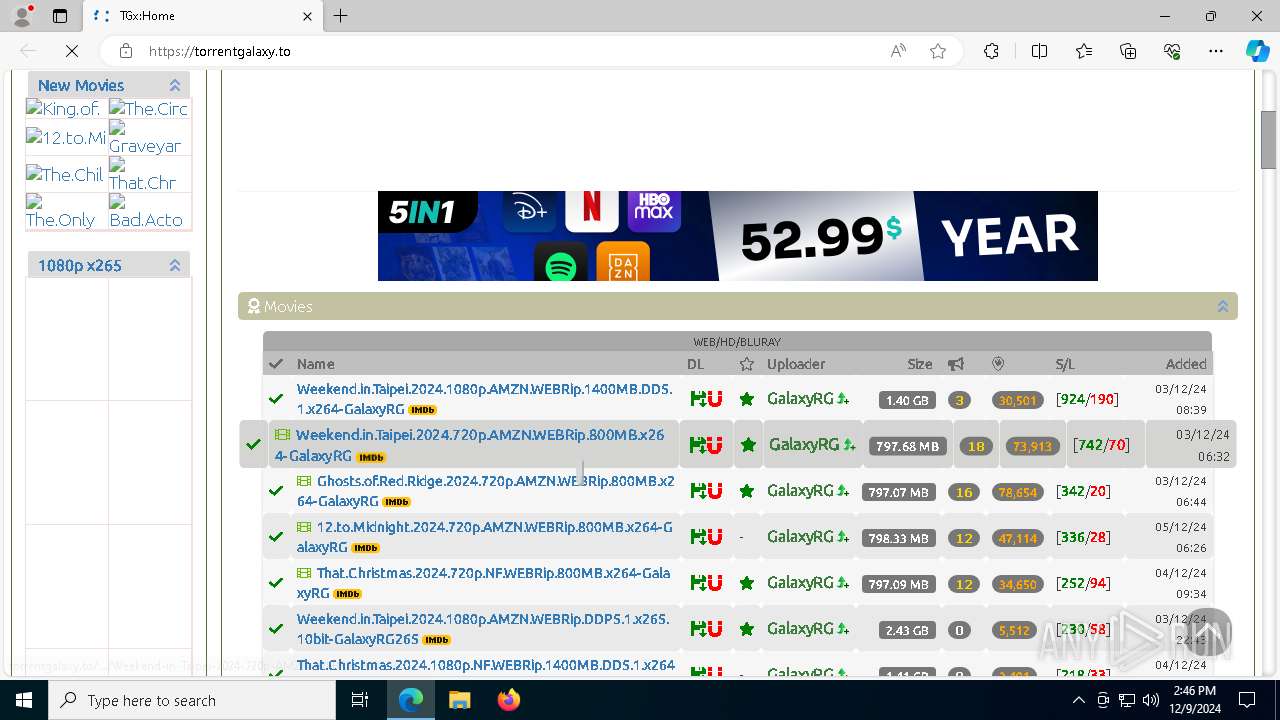Open Edge browser extensions menu

click(991, 51)
